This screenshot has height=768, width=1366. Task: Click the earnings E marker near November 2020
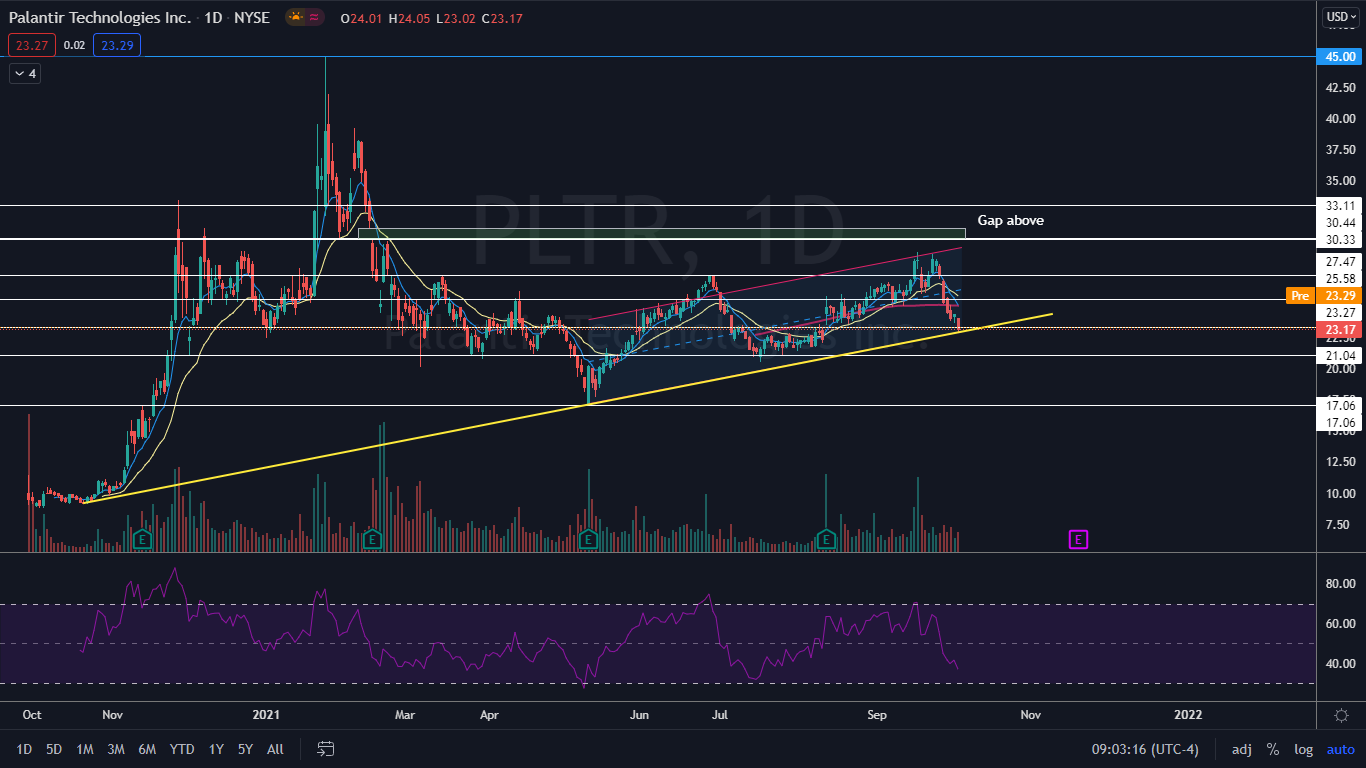click(142, 540)
